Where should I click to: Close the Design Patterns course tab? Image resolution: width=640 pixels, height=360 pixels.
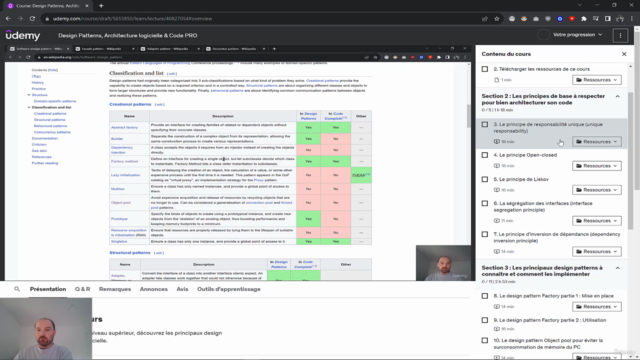pyautogui.click(x=87, y=6)
